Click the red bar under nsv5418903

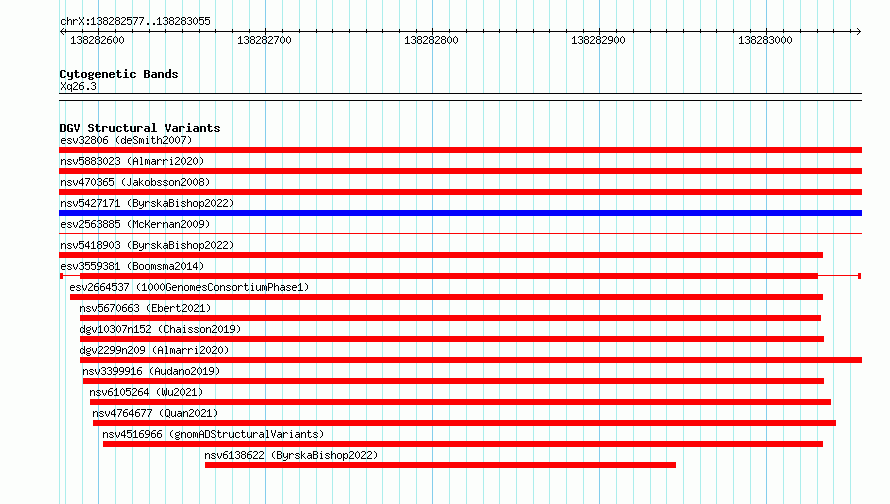pos(441,255)
